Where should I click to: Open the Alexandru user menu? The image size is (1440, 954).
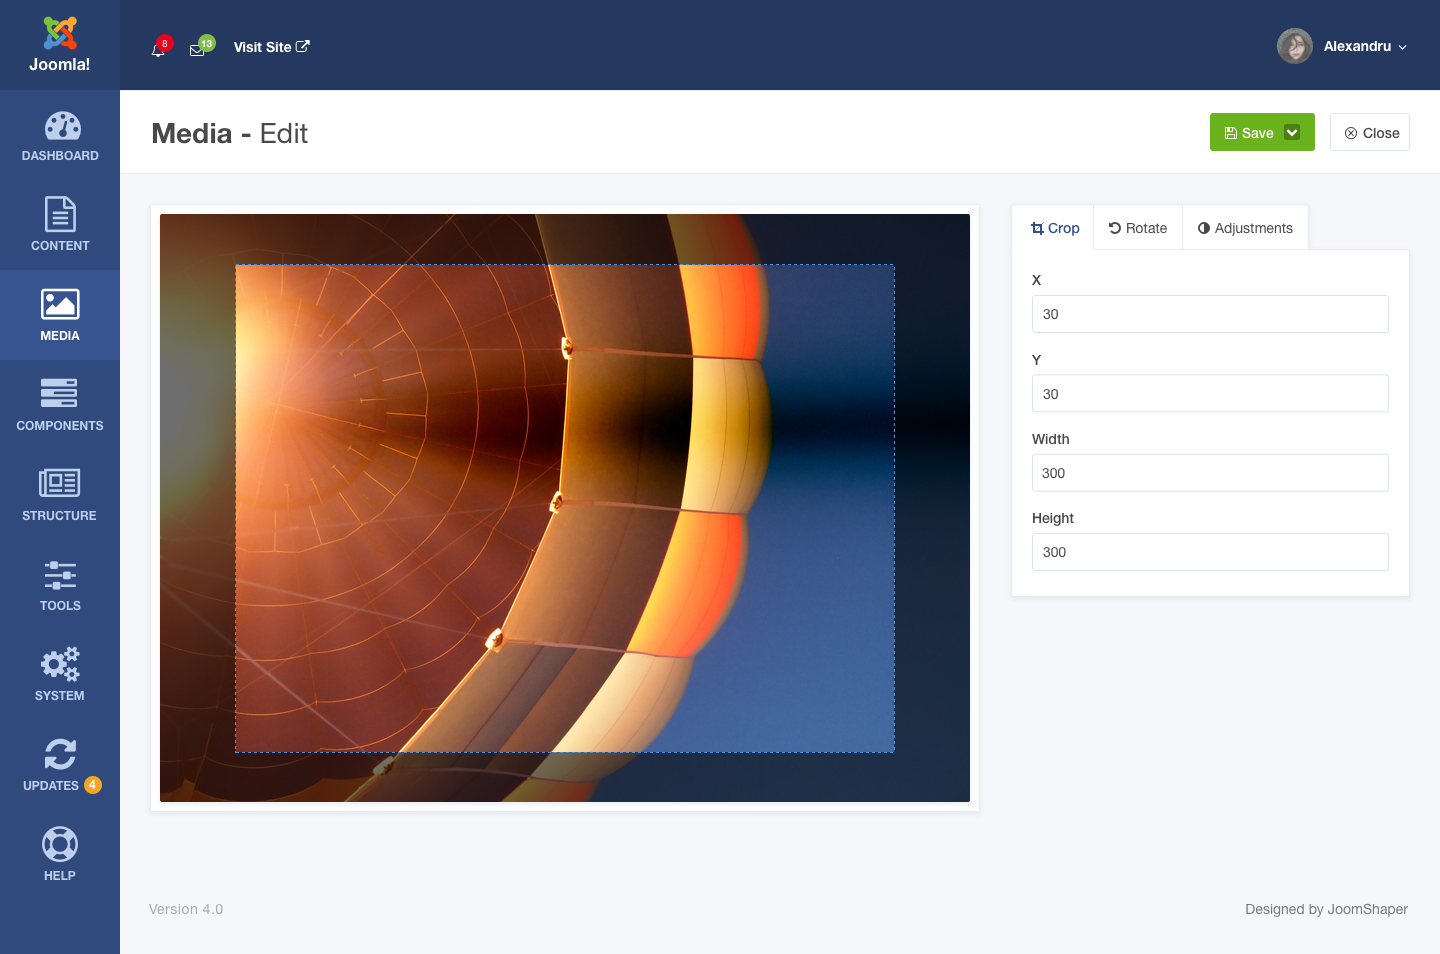(x=1342, y=46)
